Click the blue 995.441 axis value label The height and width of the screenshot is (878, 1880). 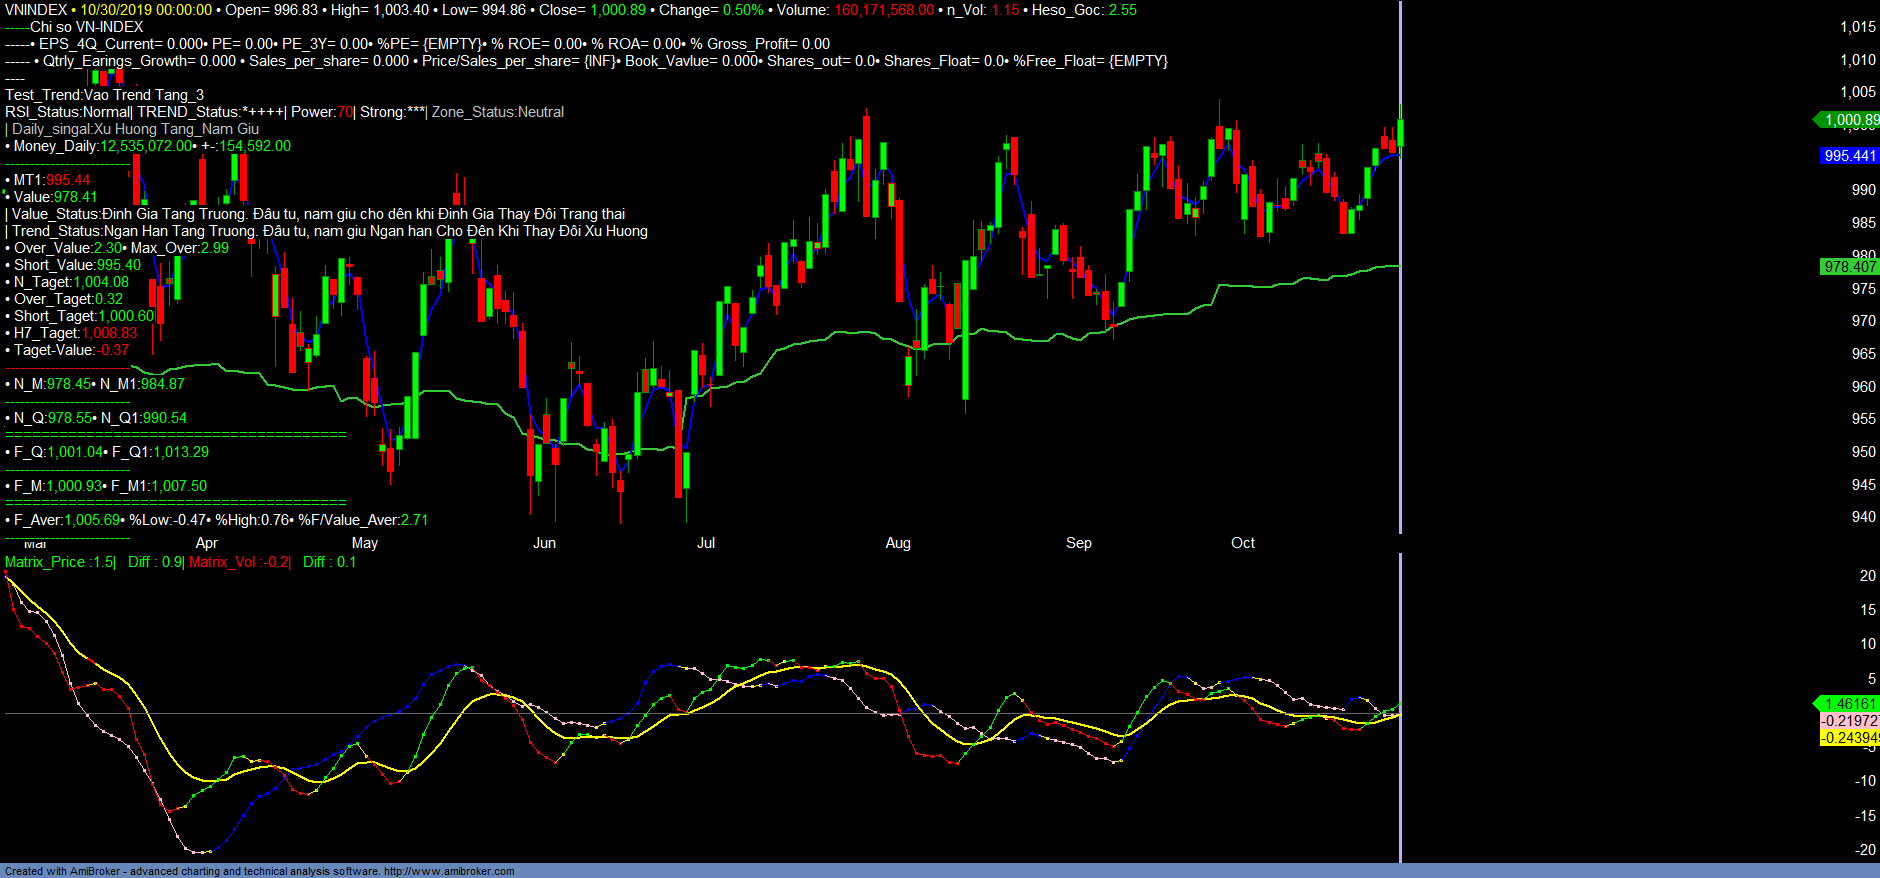point(1849,156)
